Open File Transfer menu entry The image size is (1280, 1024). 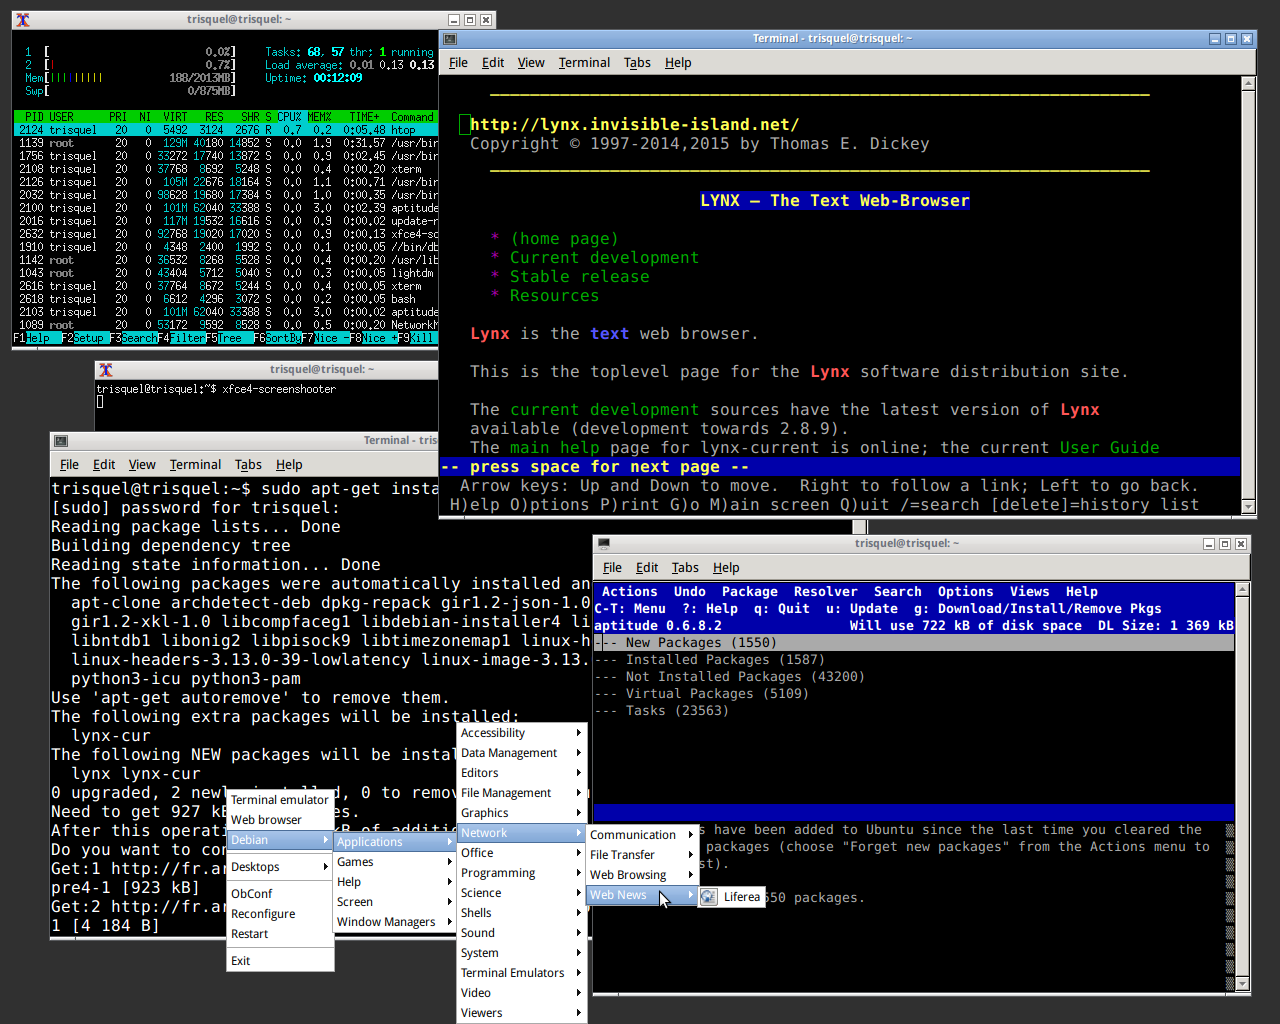click(x=642, y=855)
